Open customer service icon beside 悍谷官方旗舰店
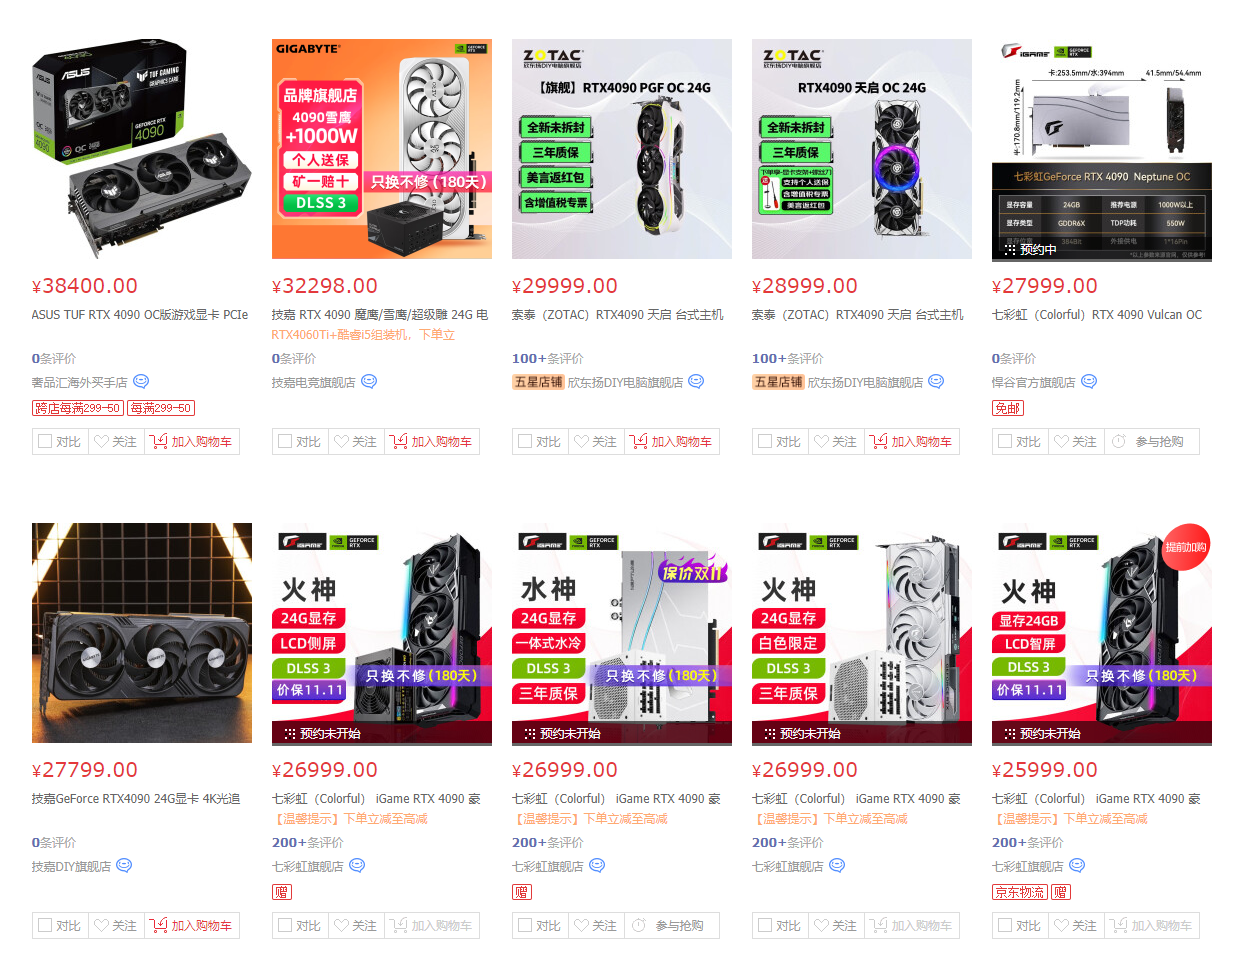Viewport: 1244px width, 960px height. click(1089, 381)
